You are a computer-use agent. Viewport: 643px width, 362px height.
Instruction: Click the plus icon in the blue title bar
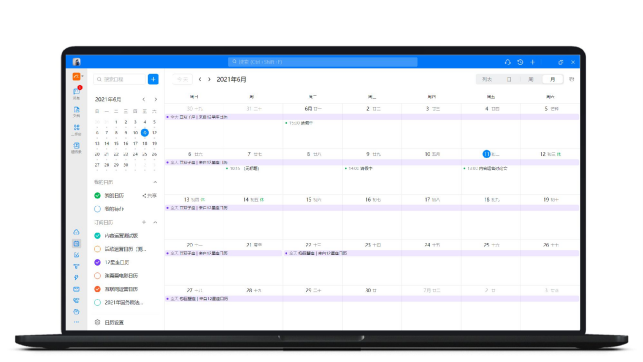click(x=532, y=62)
